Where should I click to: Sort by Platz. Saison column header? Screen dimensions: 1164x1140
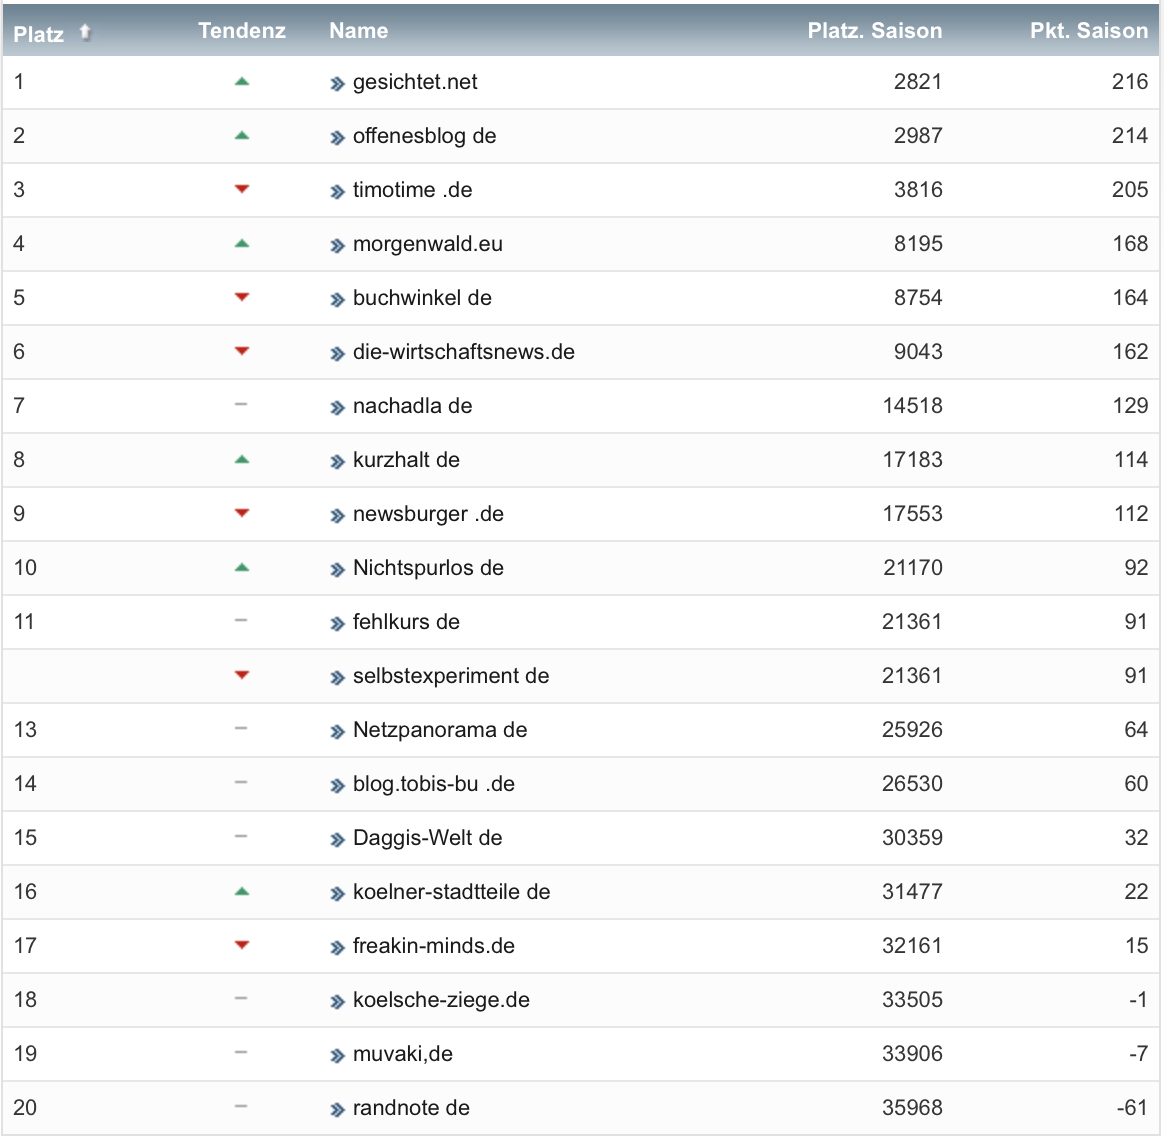pos(874,30)
